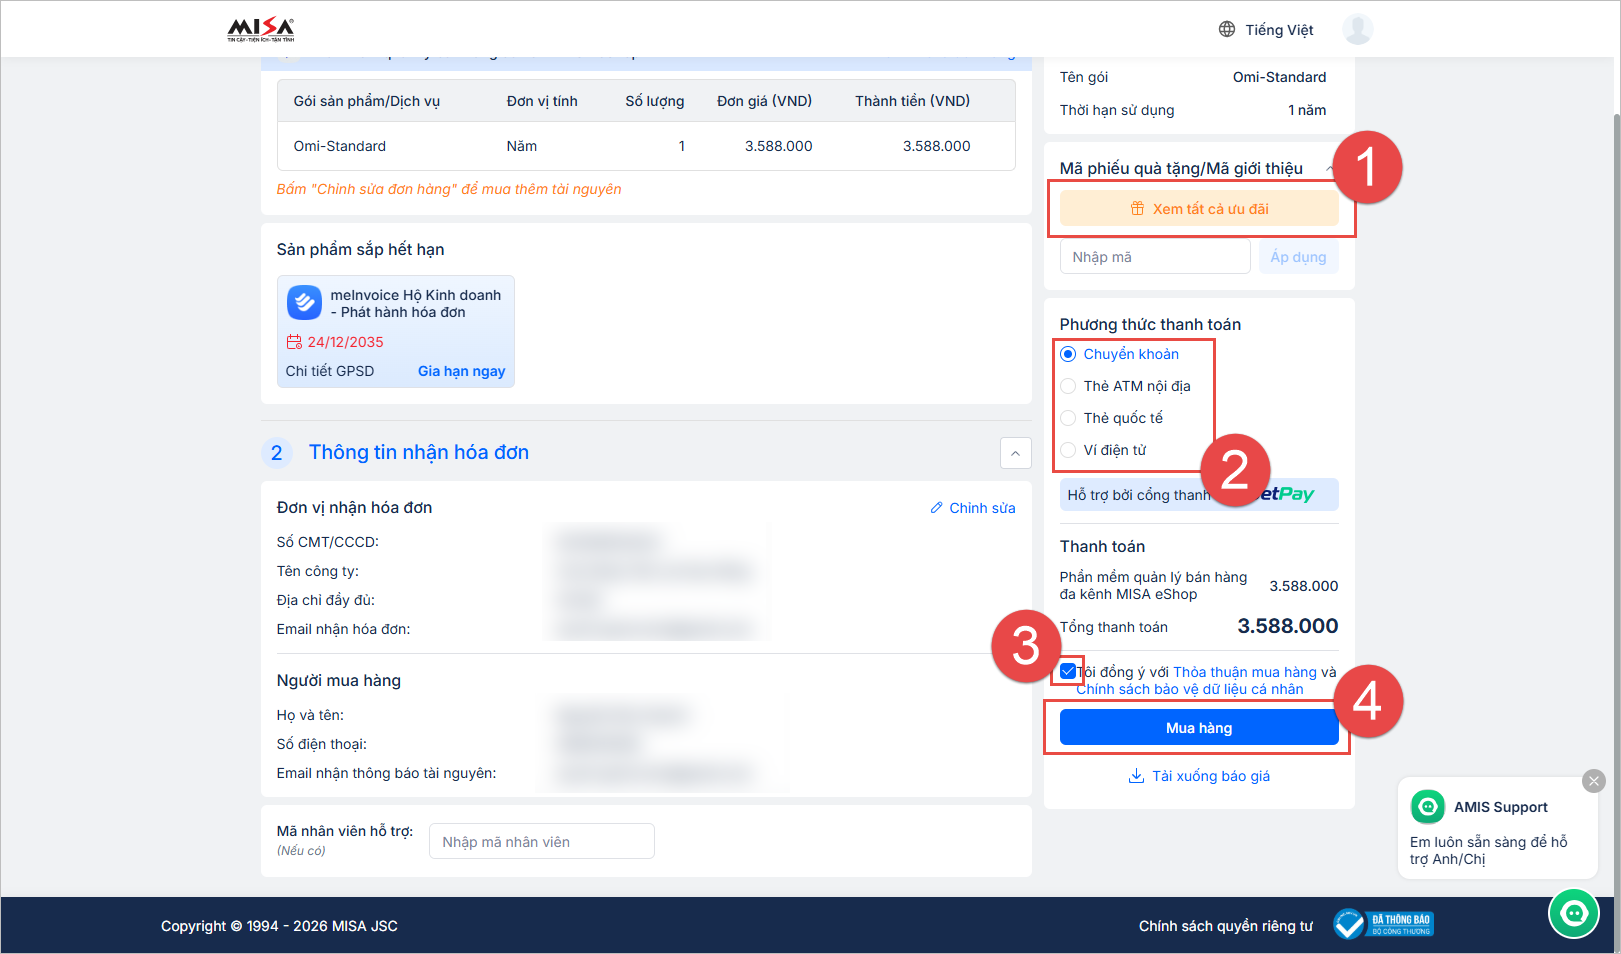Screen dimensions: 1621x954
Task: Focus the Nhập mã nhân viên field
Action: [x=542, y=842]
